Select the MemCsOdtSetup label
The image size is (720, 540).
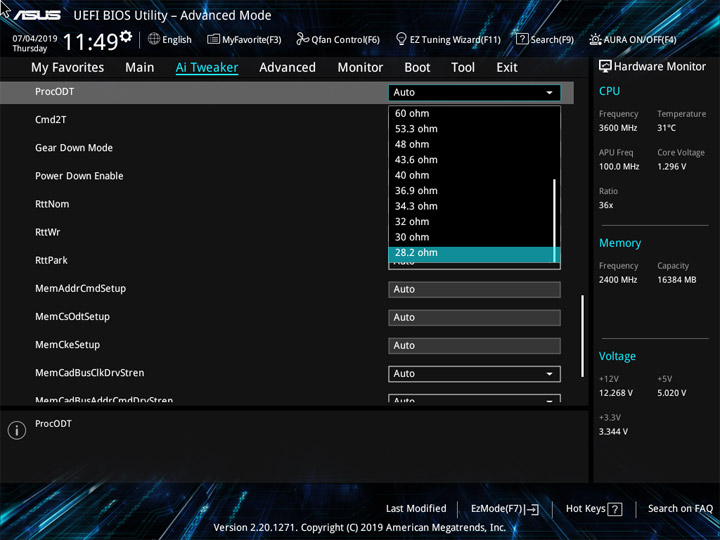coord(73,316)
